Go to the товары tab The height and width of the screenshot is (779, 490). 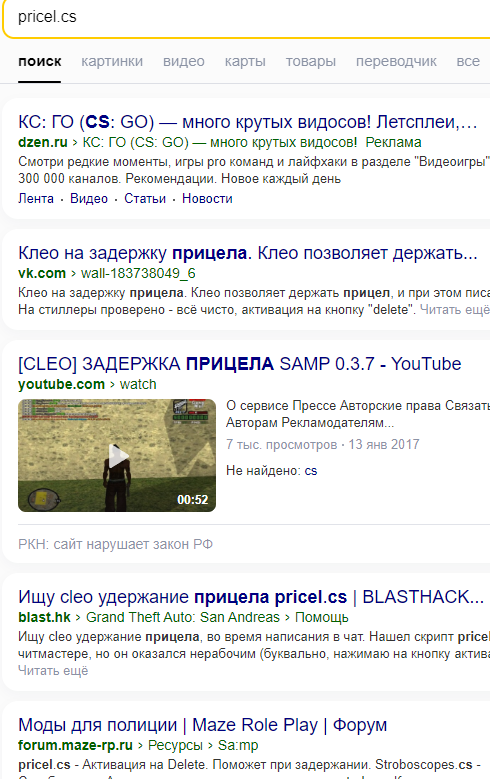pyautogui.click(x=311, y=61)
